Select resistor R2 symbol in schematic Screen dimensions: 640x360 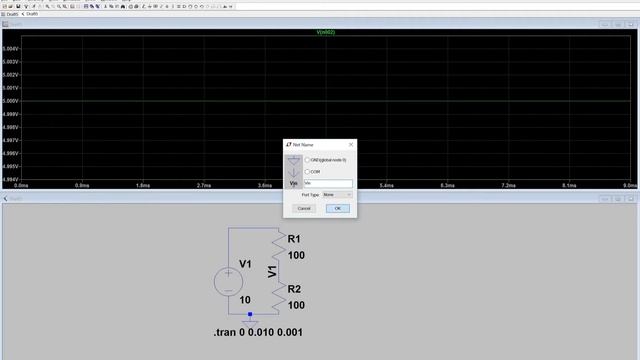(x=279, y=297)
